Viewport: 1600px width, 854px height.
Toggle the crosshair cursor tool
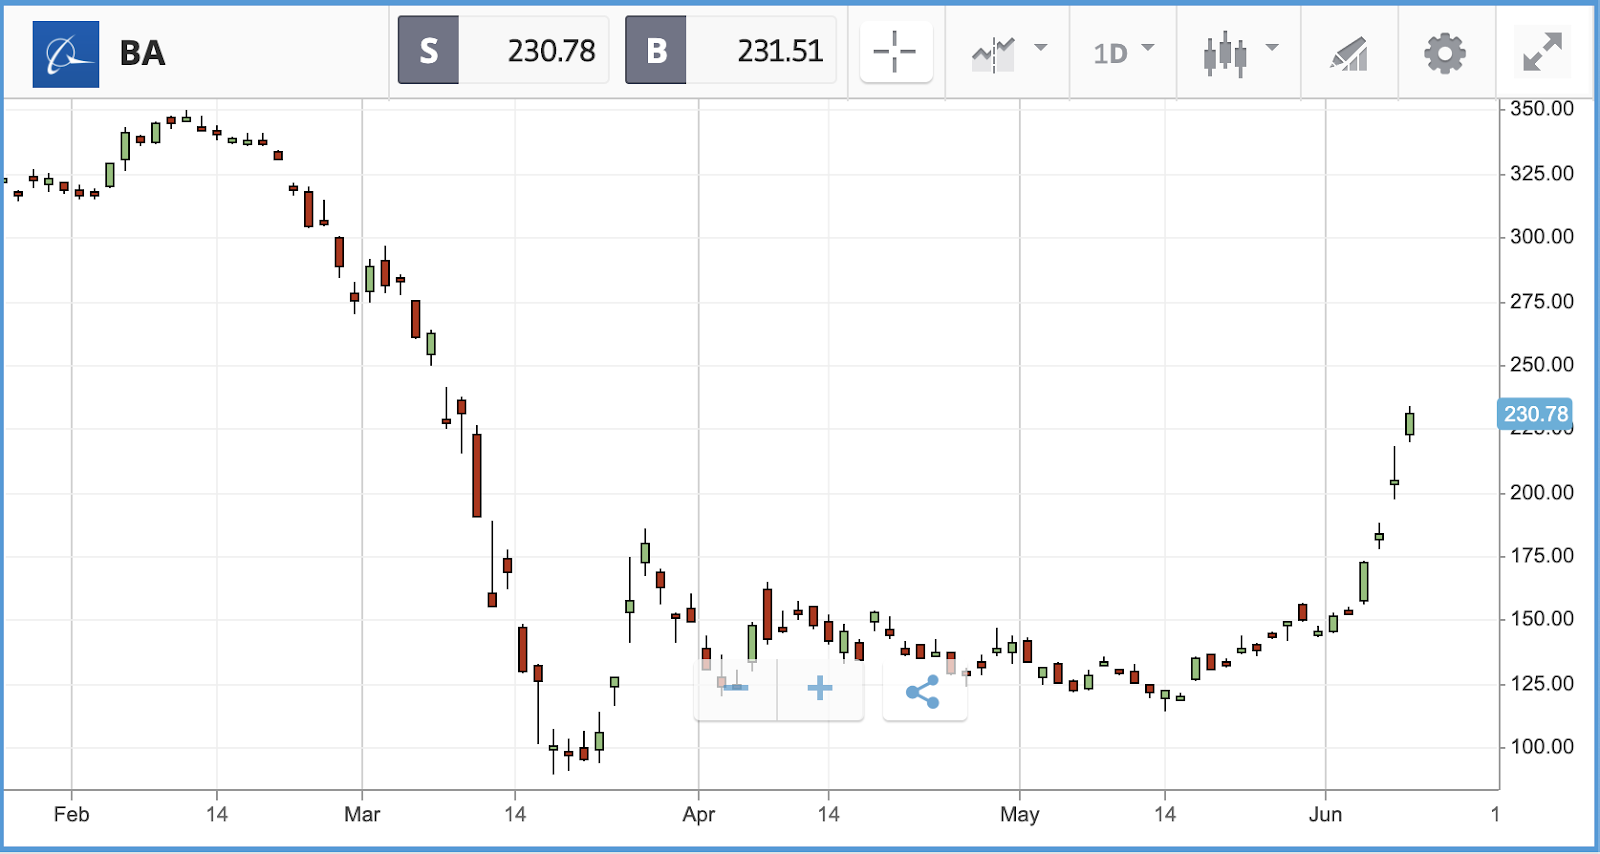[896, 52]
